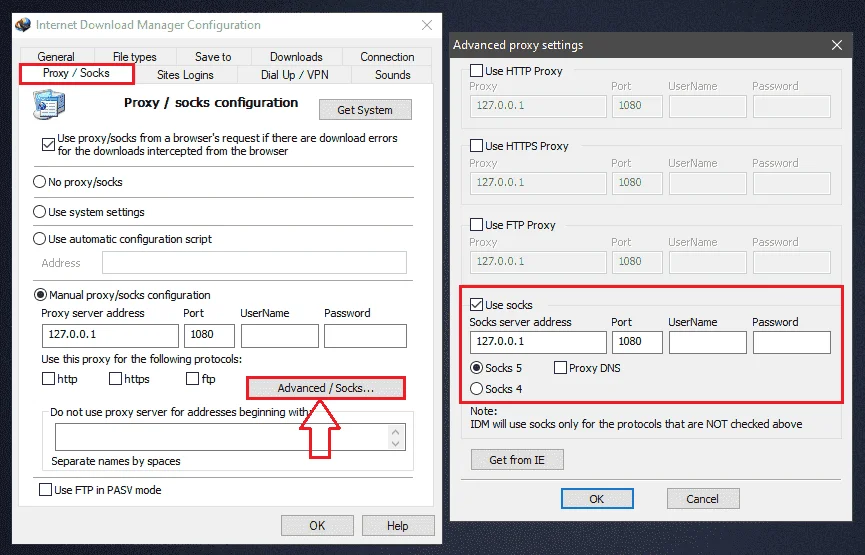This screenshot has height=555, width=865.
Task: Switch to the Downloads tab
Action: (x=296, y=57)
